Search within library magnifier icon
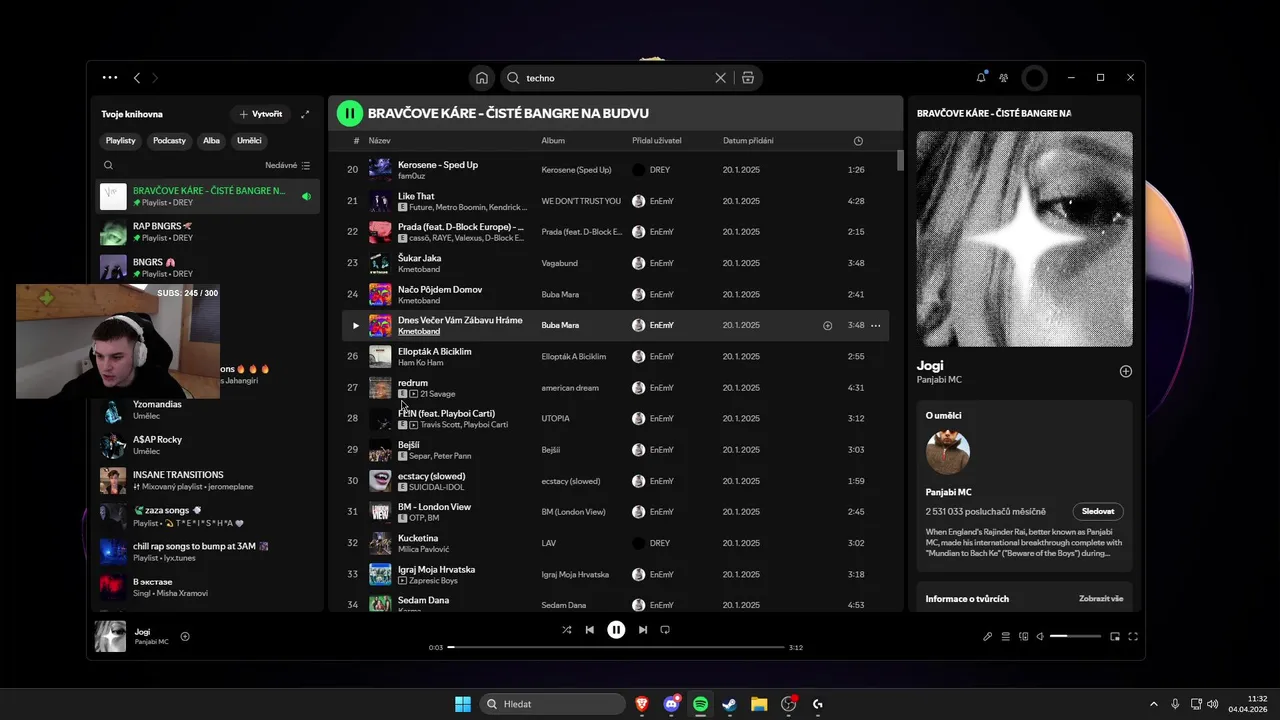 (108, 165)
